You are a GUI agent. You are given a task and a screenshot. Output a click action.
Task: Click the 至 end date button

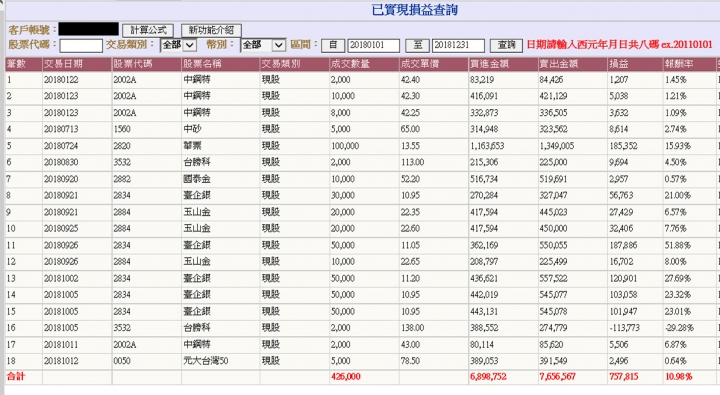pos(417,45)
